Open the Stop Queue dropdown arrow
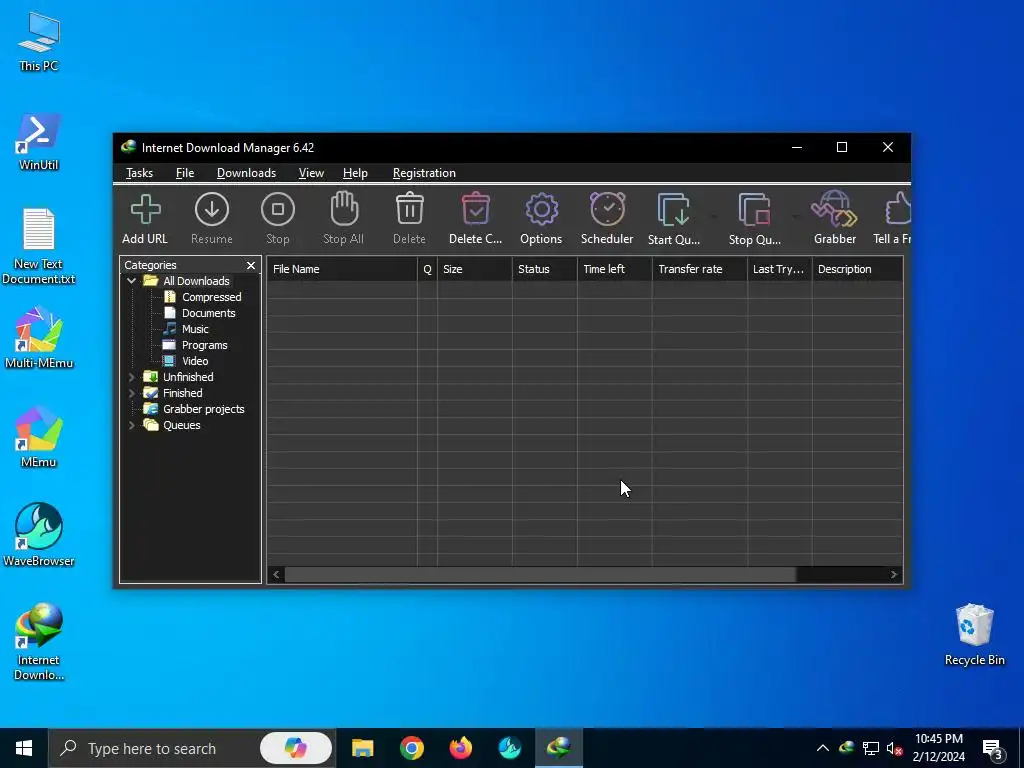This screenshot has height=768, width=1024. click(795, 216)
